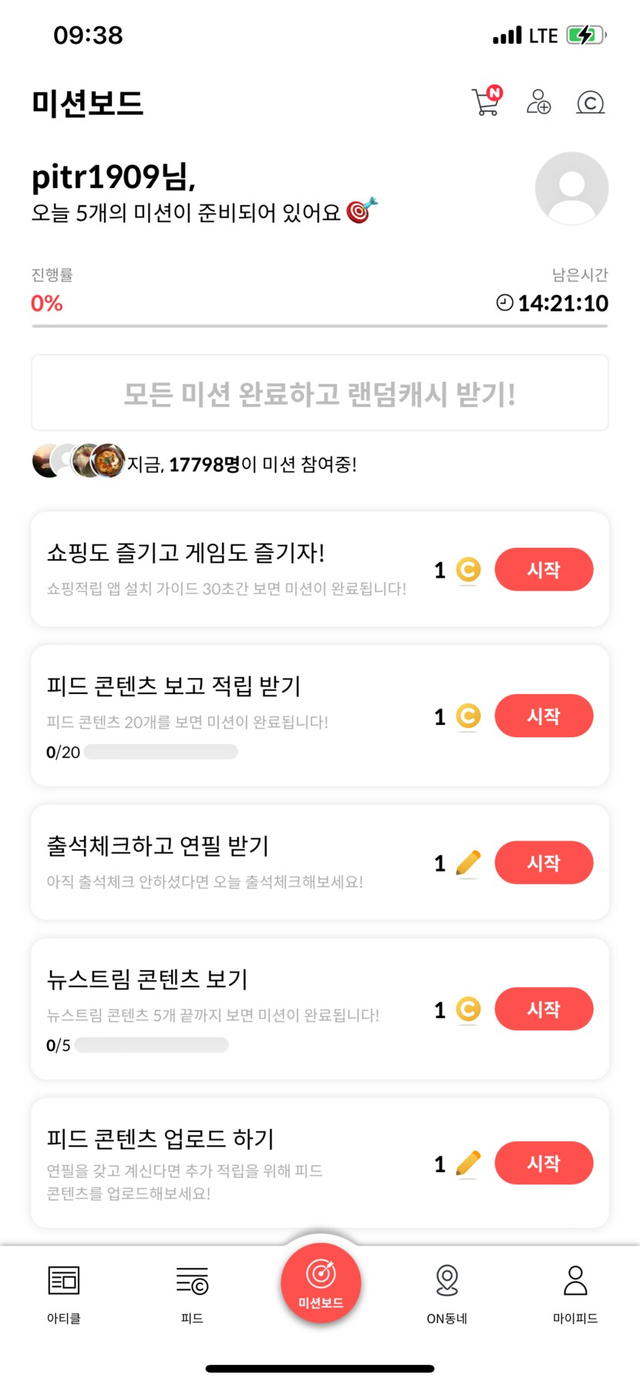Open the cash coin icon in header
Screen dimensions: 640x1385
click(591, 102)
